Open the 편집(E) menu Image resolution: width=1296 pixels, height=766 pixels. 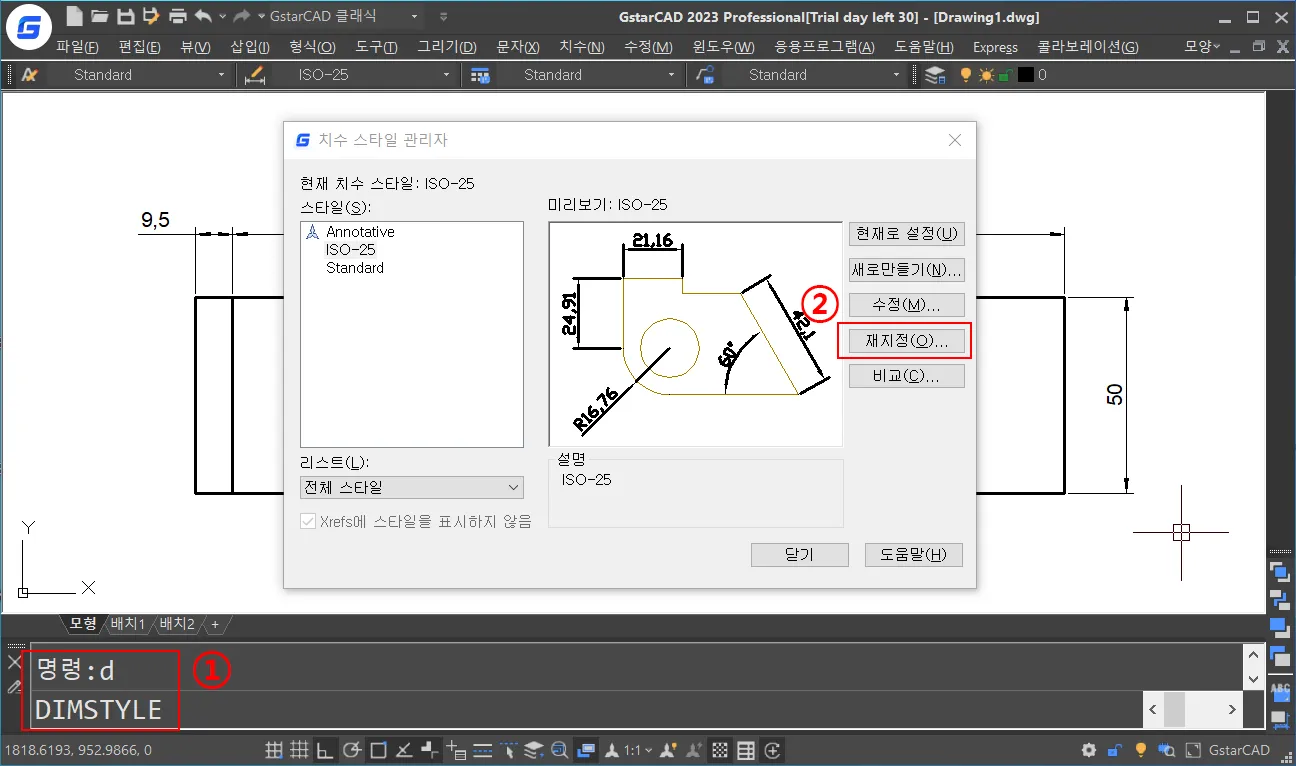pos(140,47)
